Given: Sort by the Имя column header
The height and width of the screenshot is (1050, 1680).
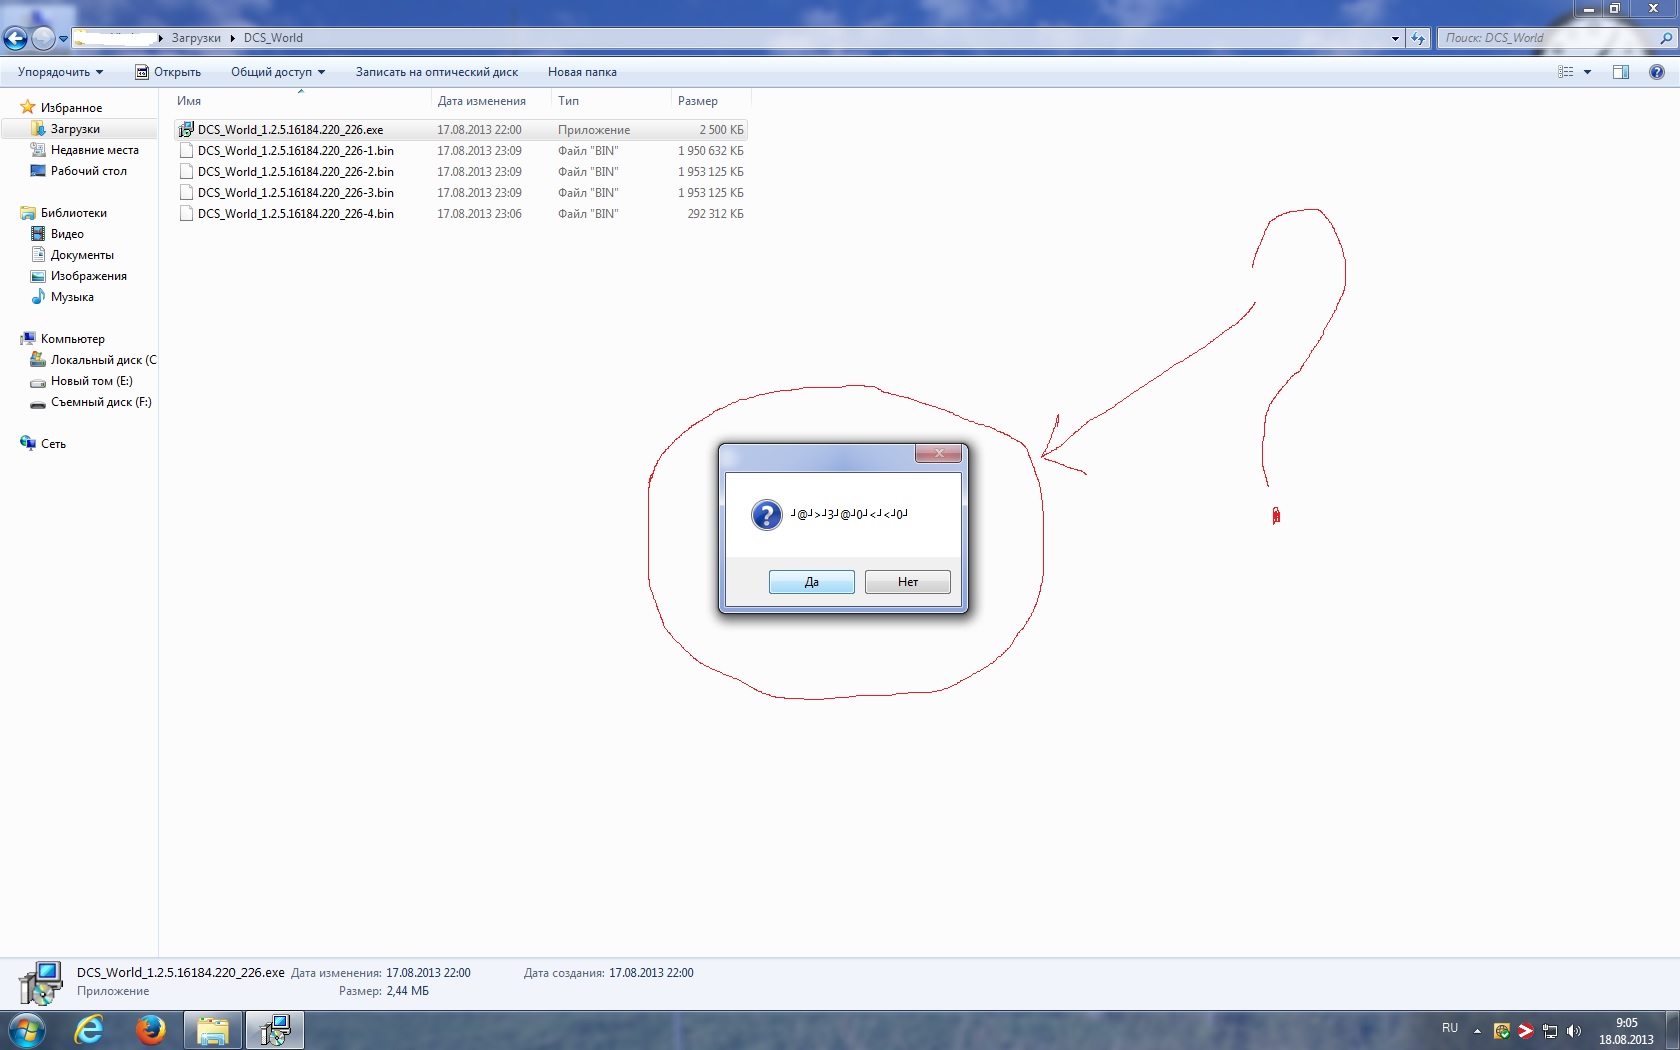Looking at the screenshot, I should point(302,101).
